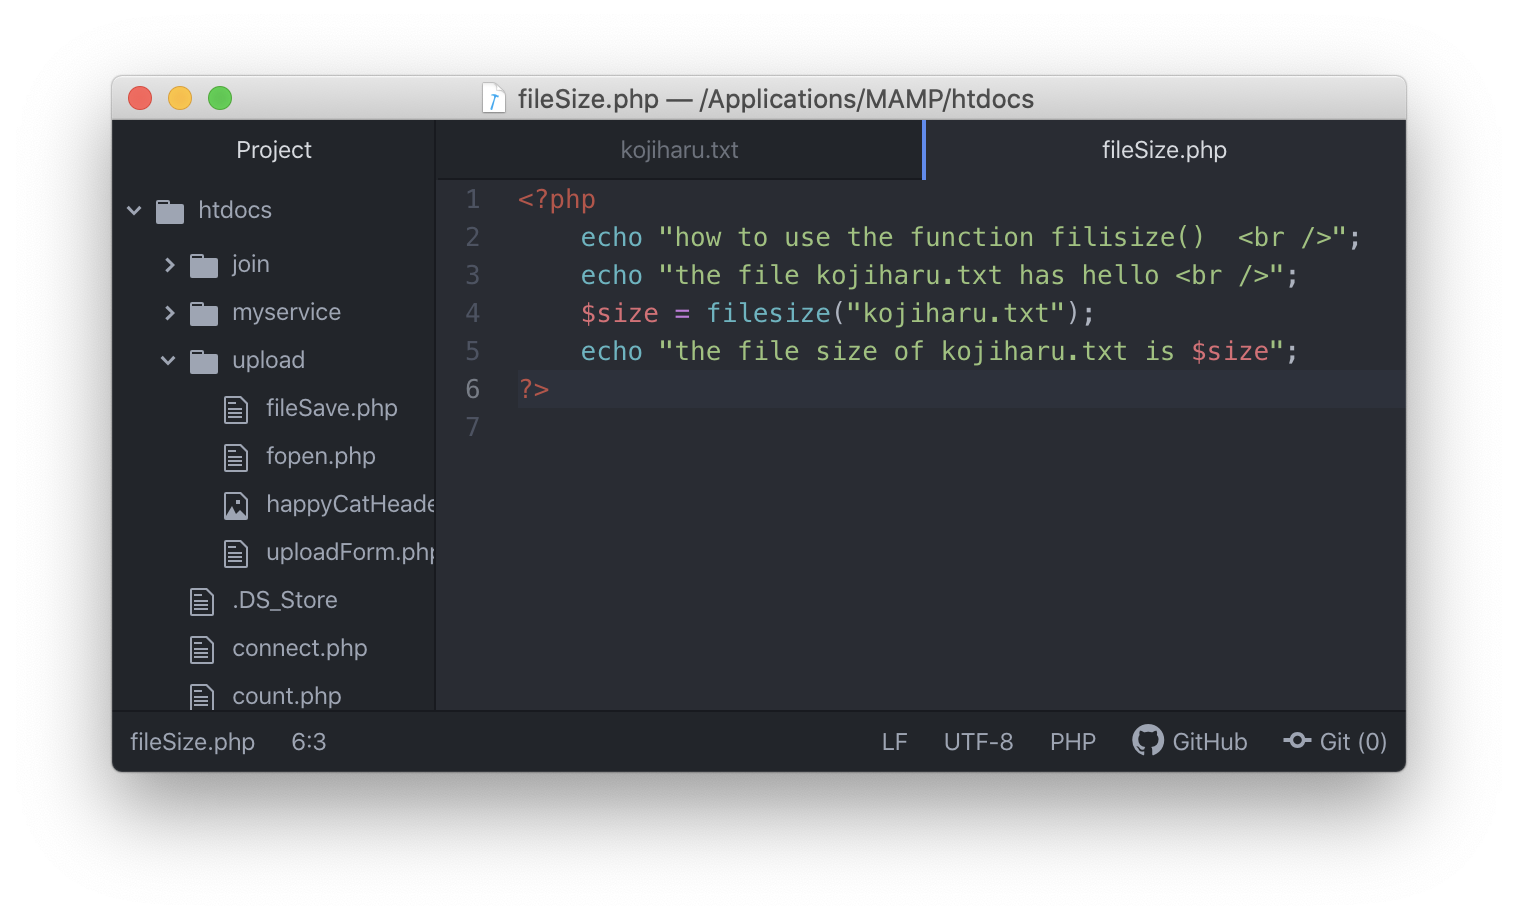Click the $size variable on line 4
Screen dimensions: 1518x920
click(620, 313)
